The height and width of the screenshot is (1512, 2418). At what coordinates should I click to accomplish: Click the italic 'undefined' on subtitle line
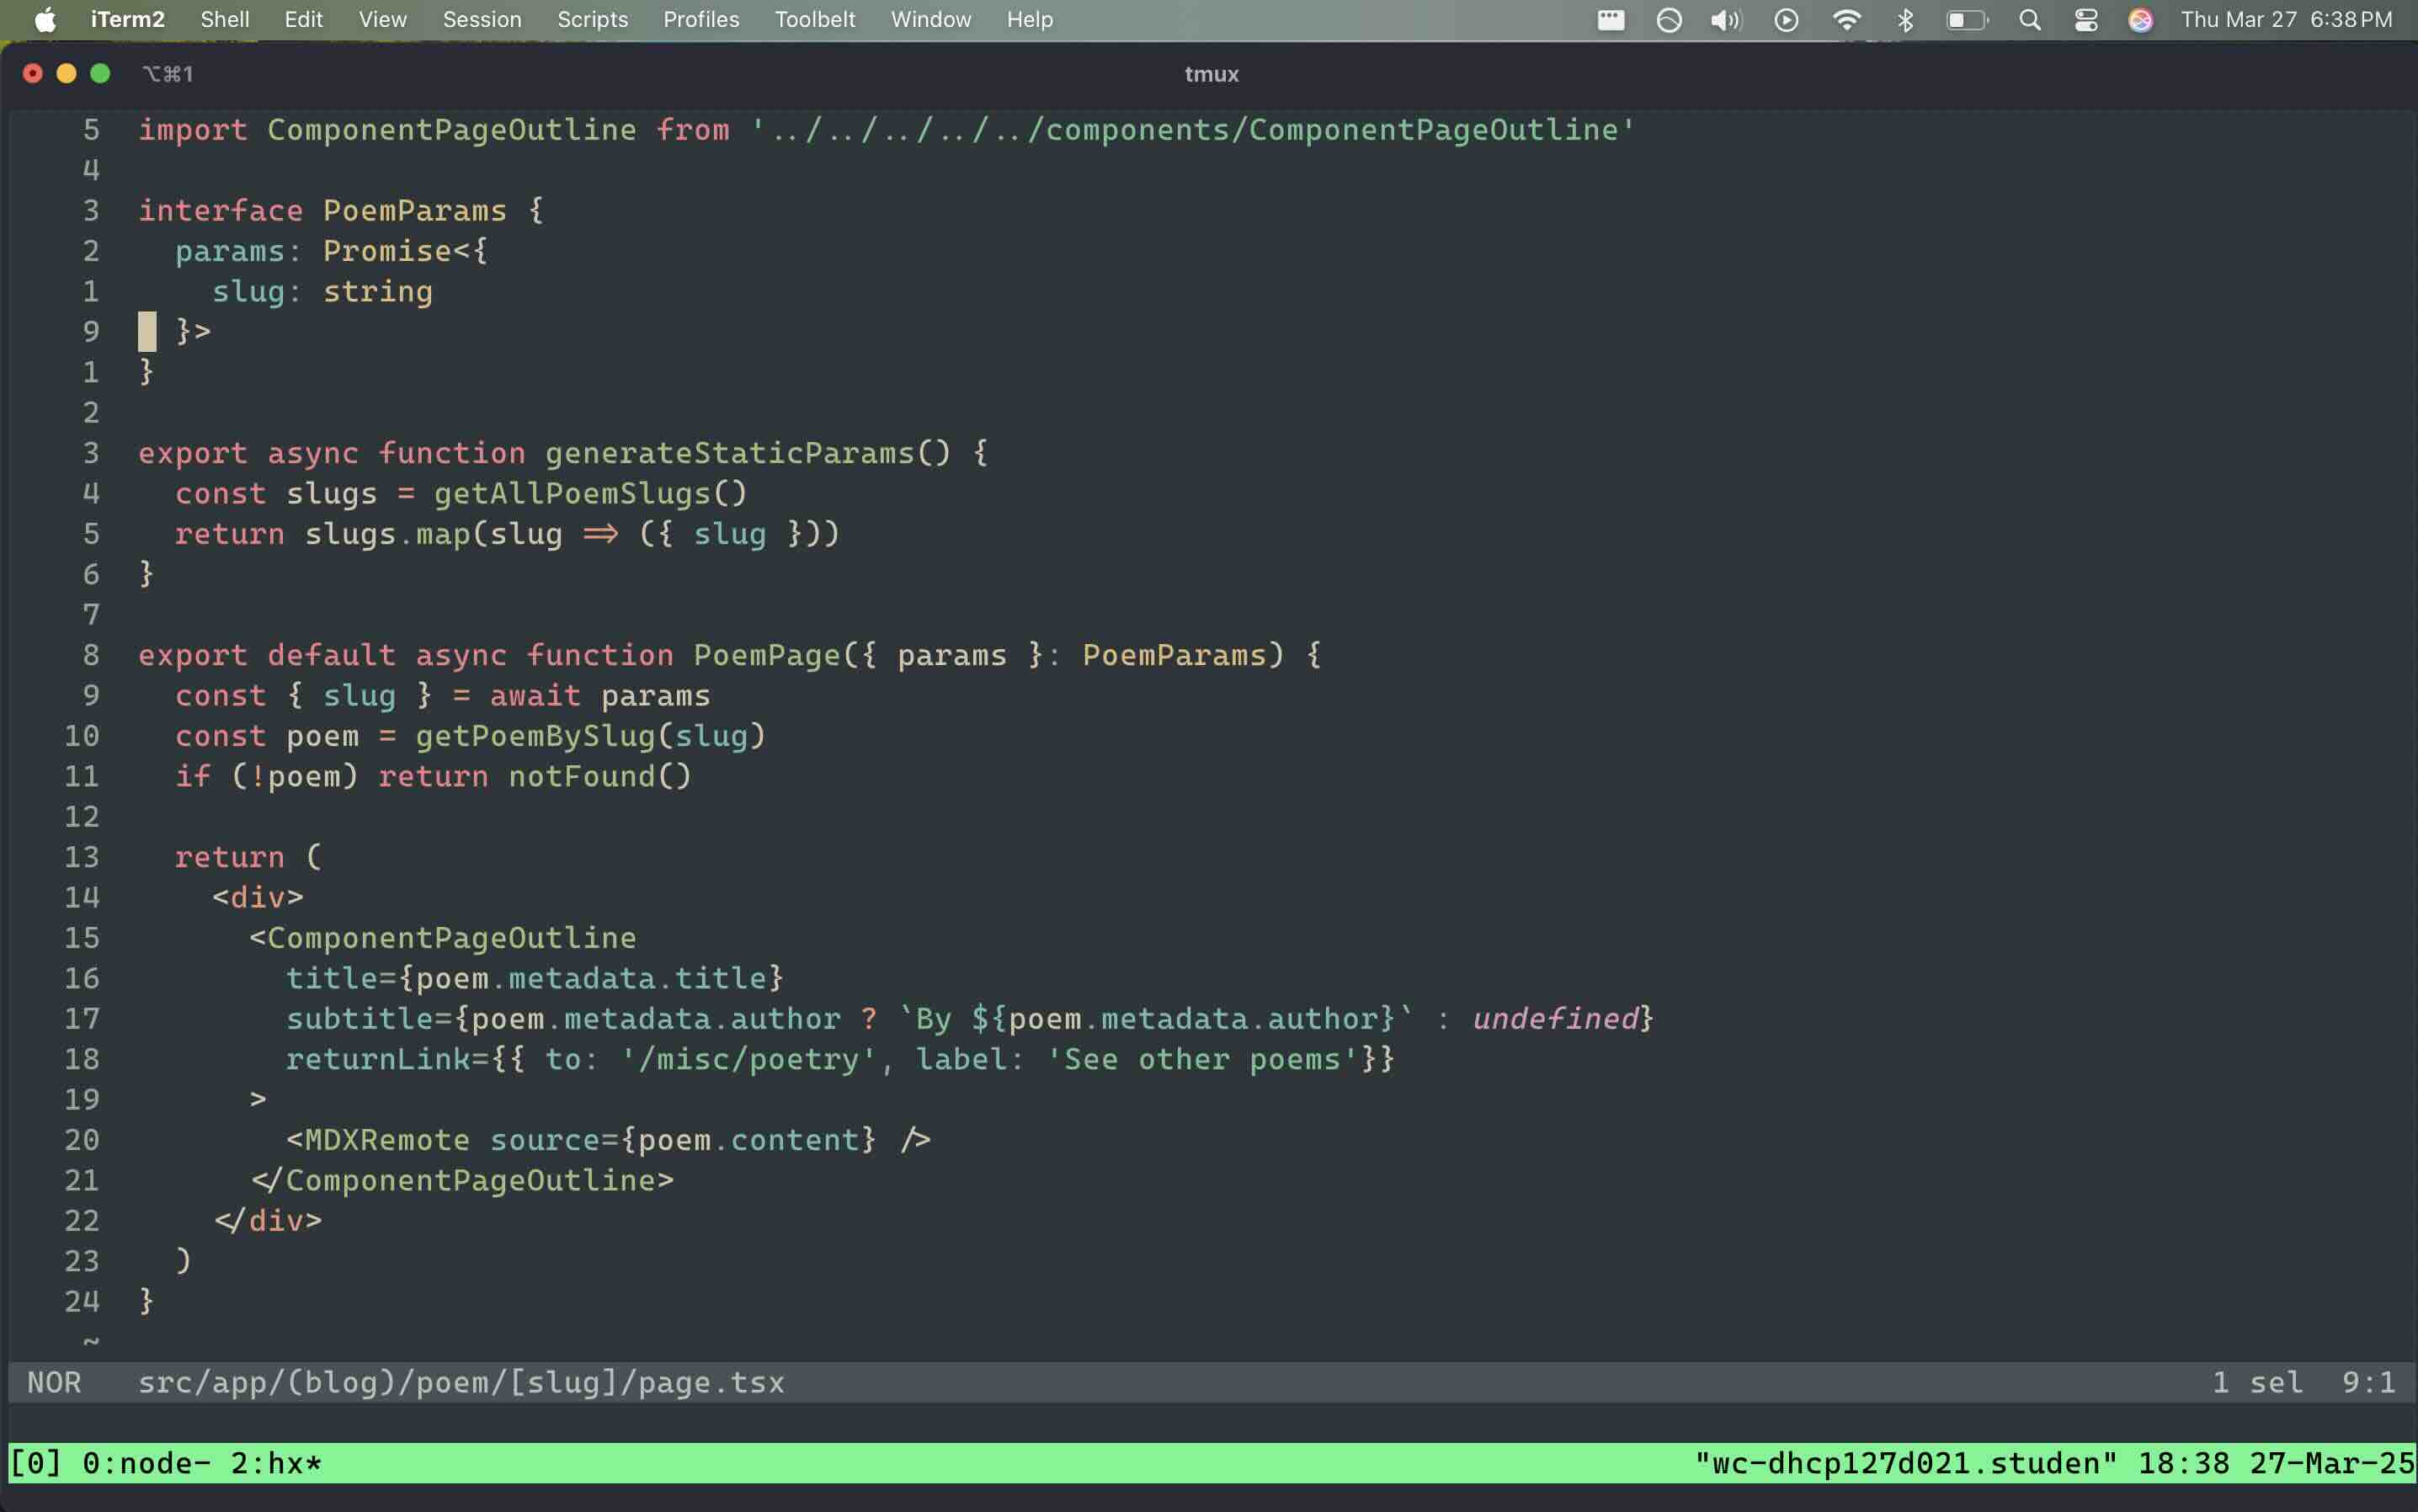click(x=1555, y=1018)
